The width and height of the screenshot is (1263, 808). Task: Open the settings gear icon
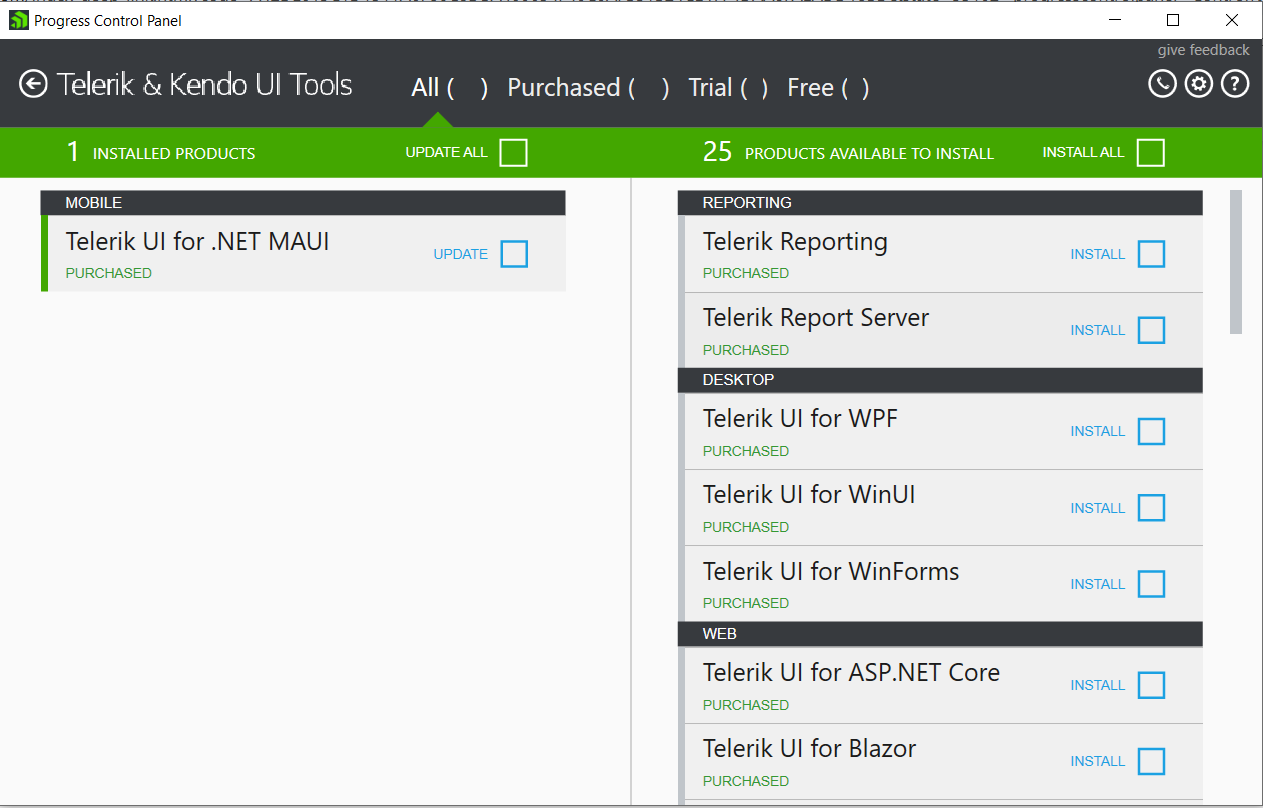1198,83
